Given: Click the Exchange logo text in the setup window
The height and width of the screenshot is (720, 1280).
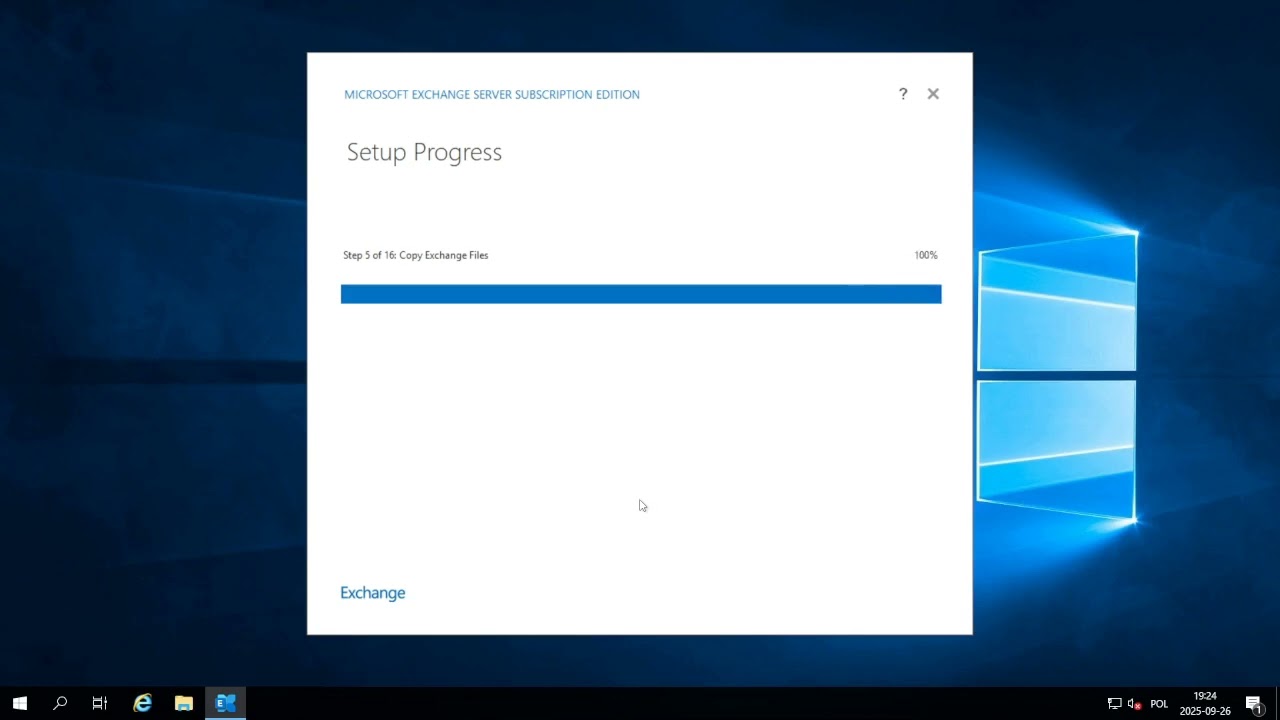Looking at the screenshot, I should tap(373, 593).
